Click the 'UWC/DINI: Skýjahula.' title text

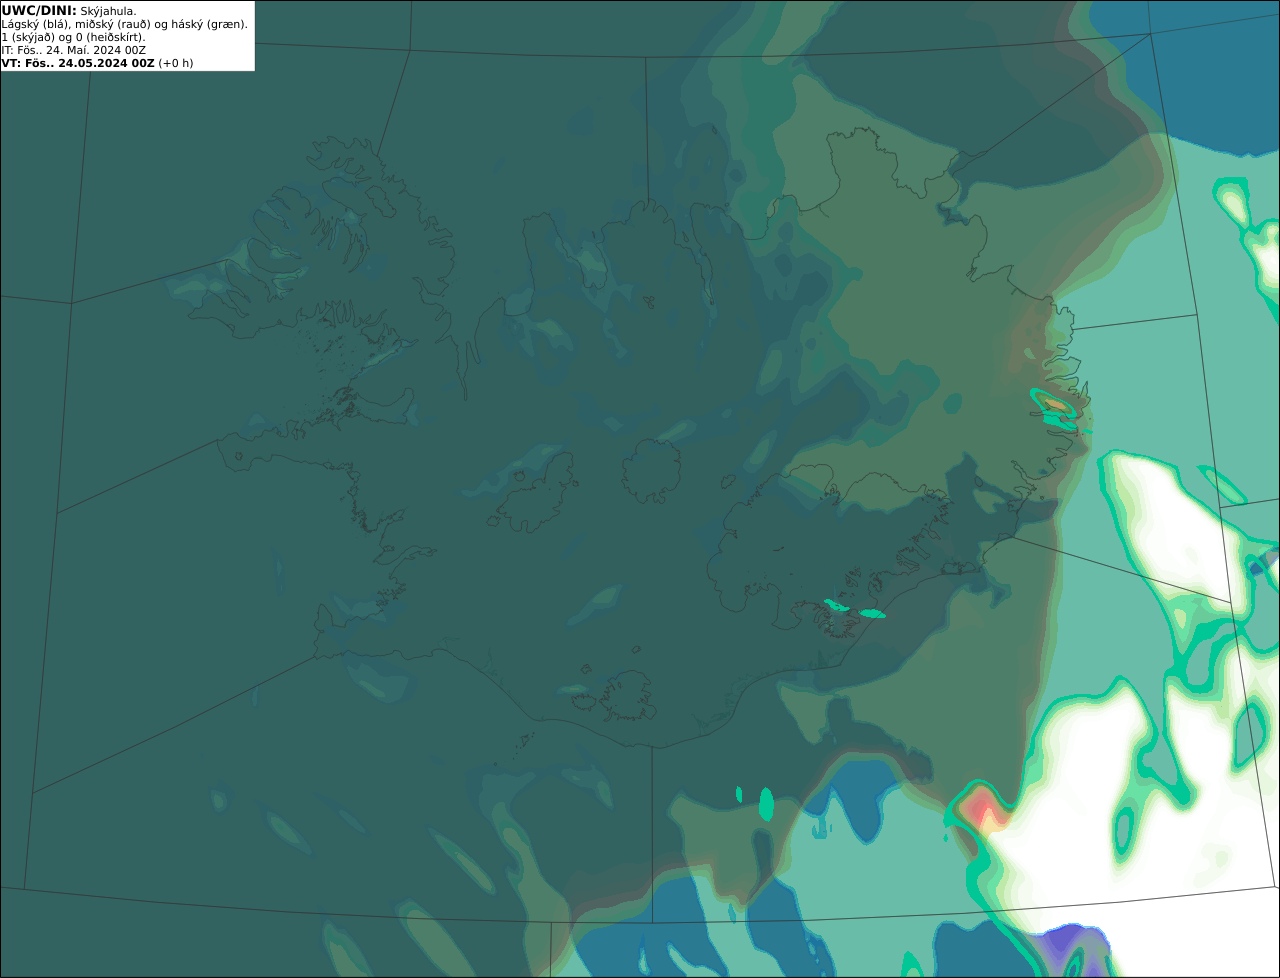click(x=69, y=11)
